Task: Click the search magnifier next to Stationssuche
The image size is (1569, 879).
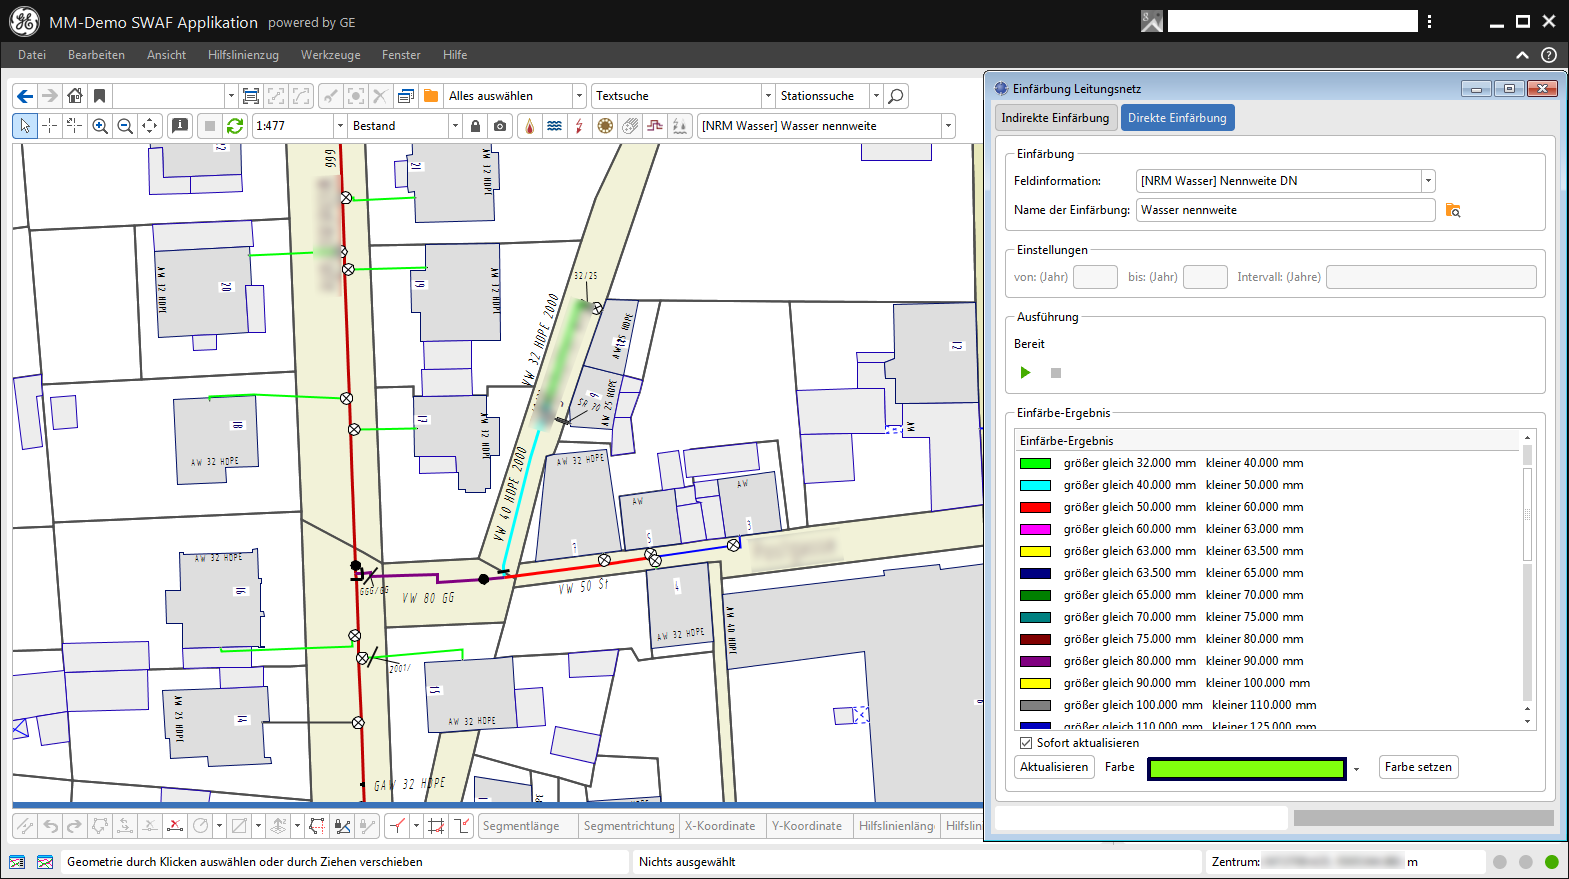Action: 896,96
